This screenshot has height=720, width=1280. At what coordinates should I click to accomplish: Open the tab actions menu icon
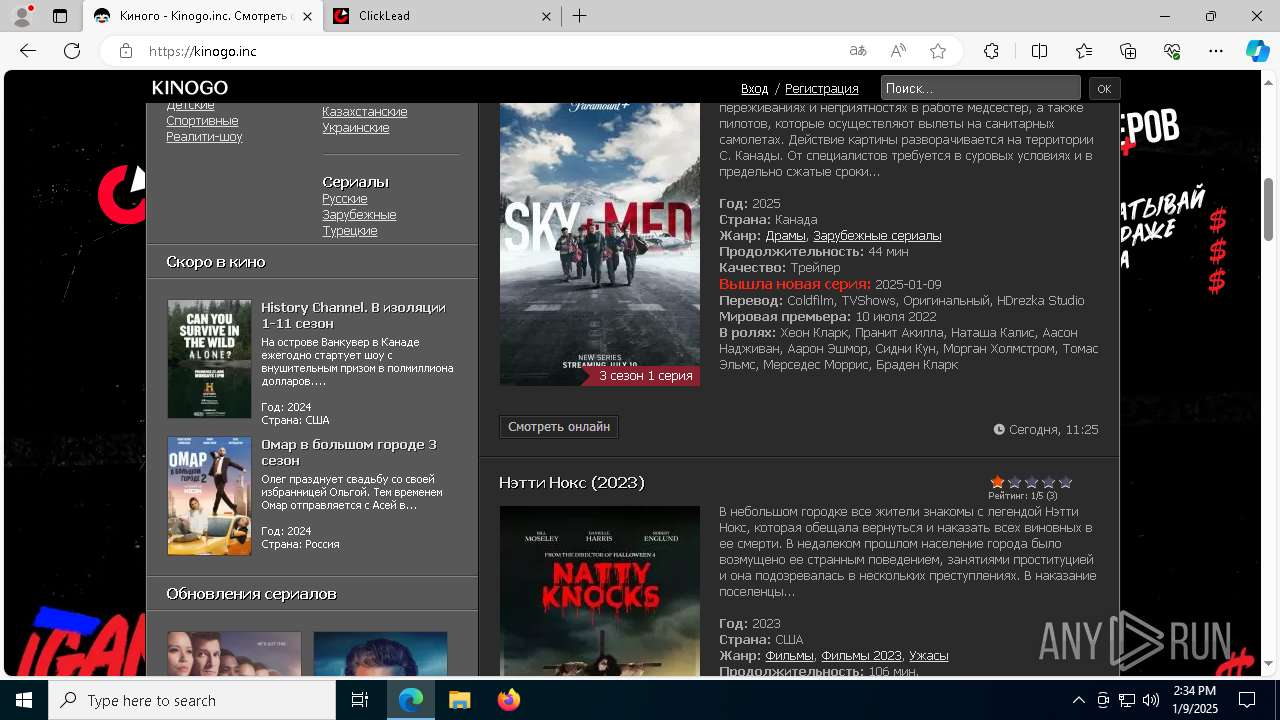click(x=60, y=16)
